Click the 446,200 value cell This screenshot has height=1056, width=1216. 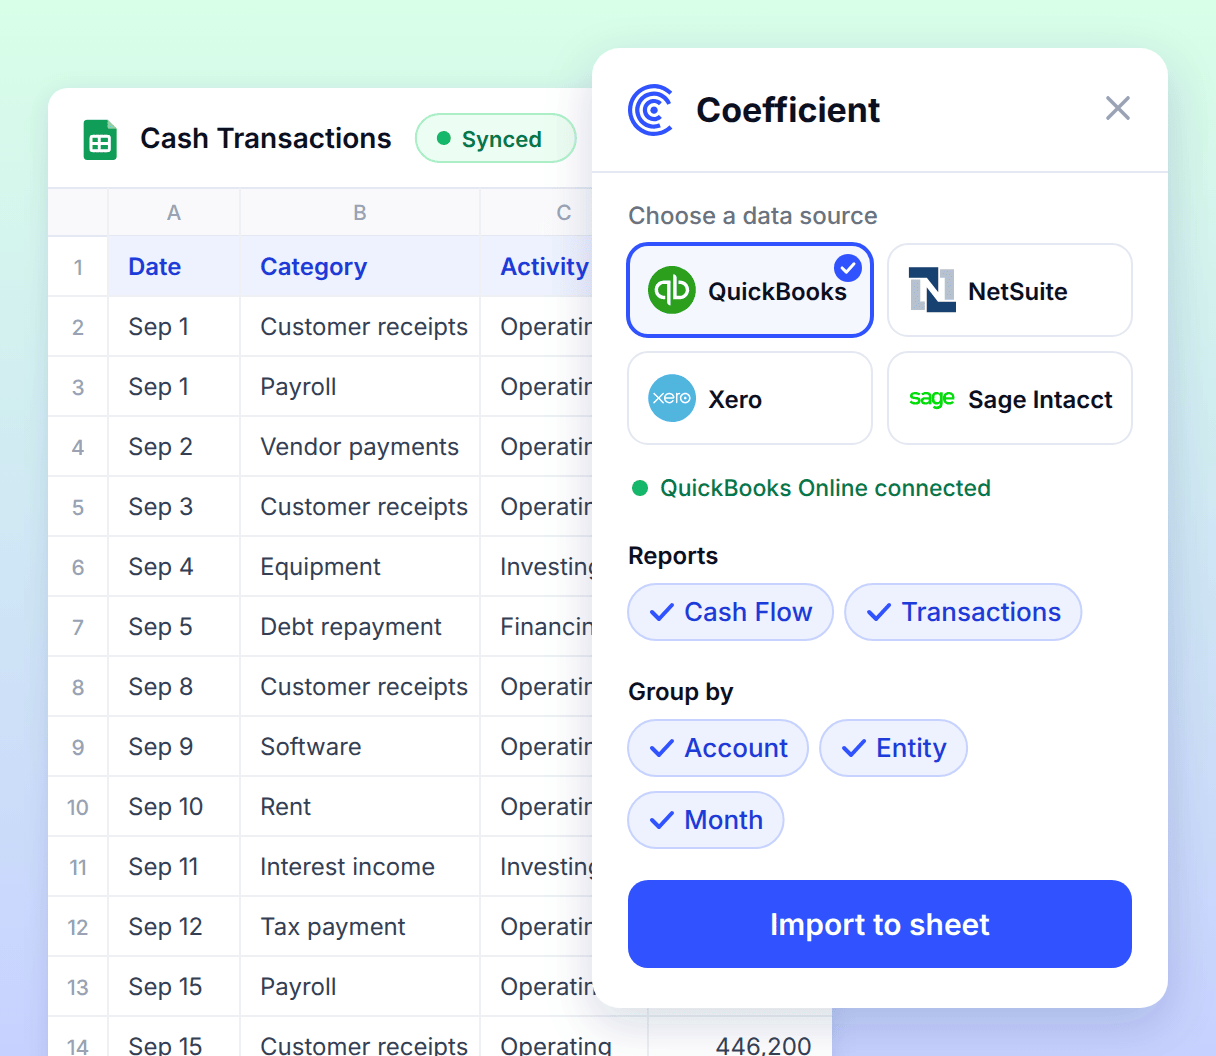pos(740,1037)
